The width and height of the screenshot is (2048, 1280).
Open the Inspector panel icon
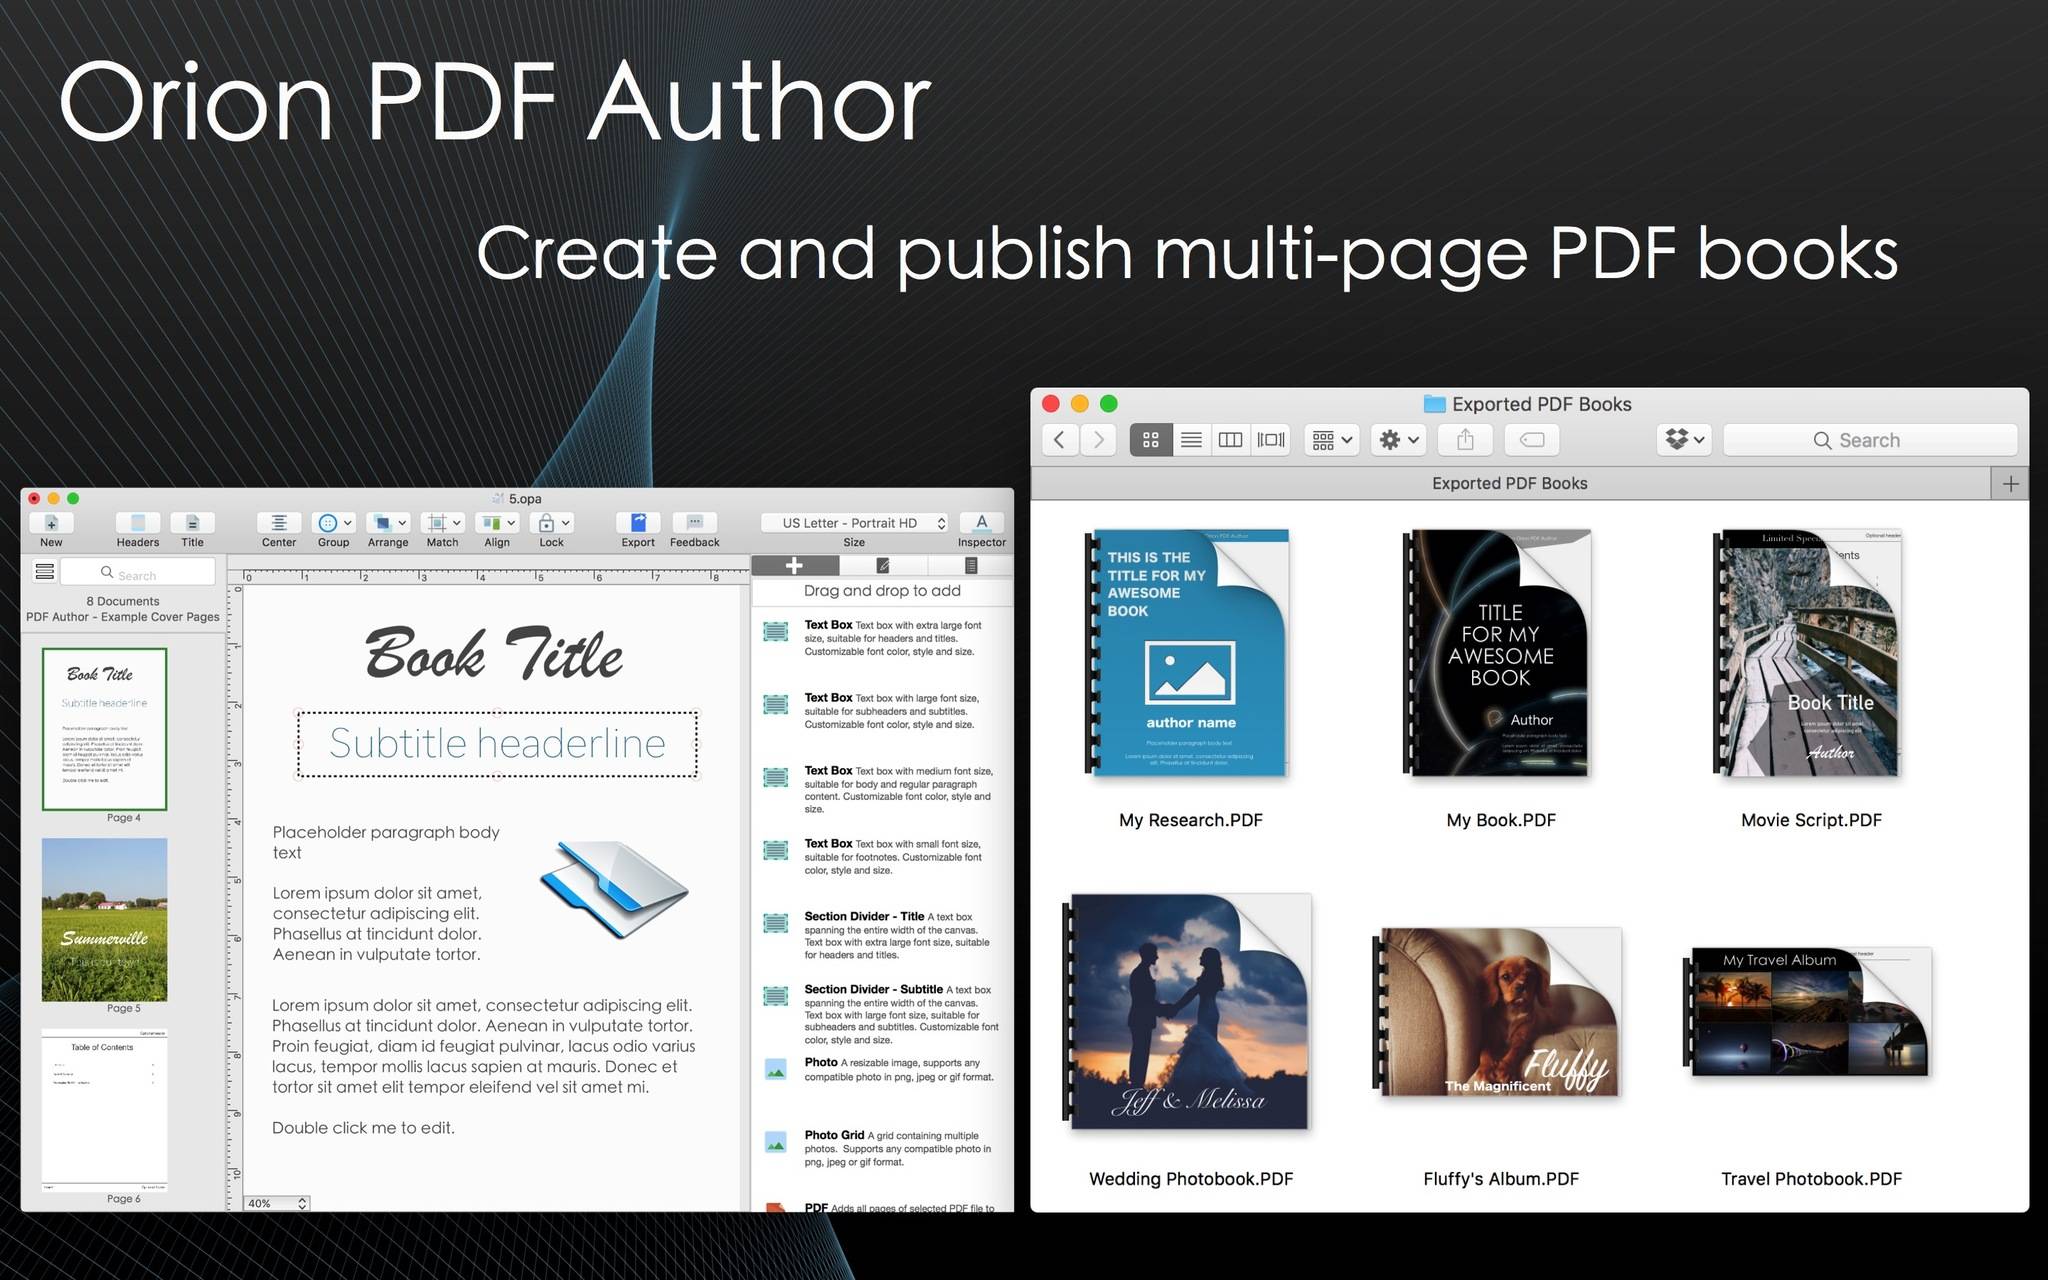[x=982, y=523]
